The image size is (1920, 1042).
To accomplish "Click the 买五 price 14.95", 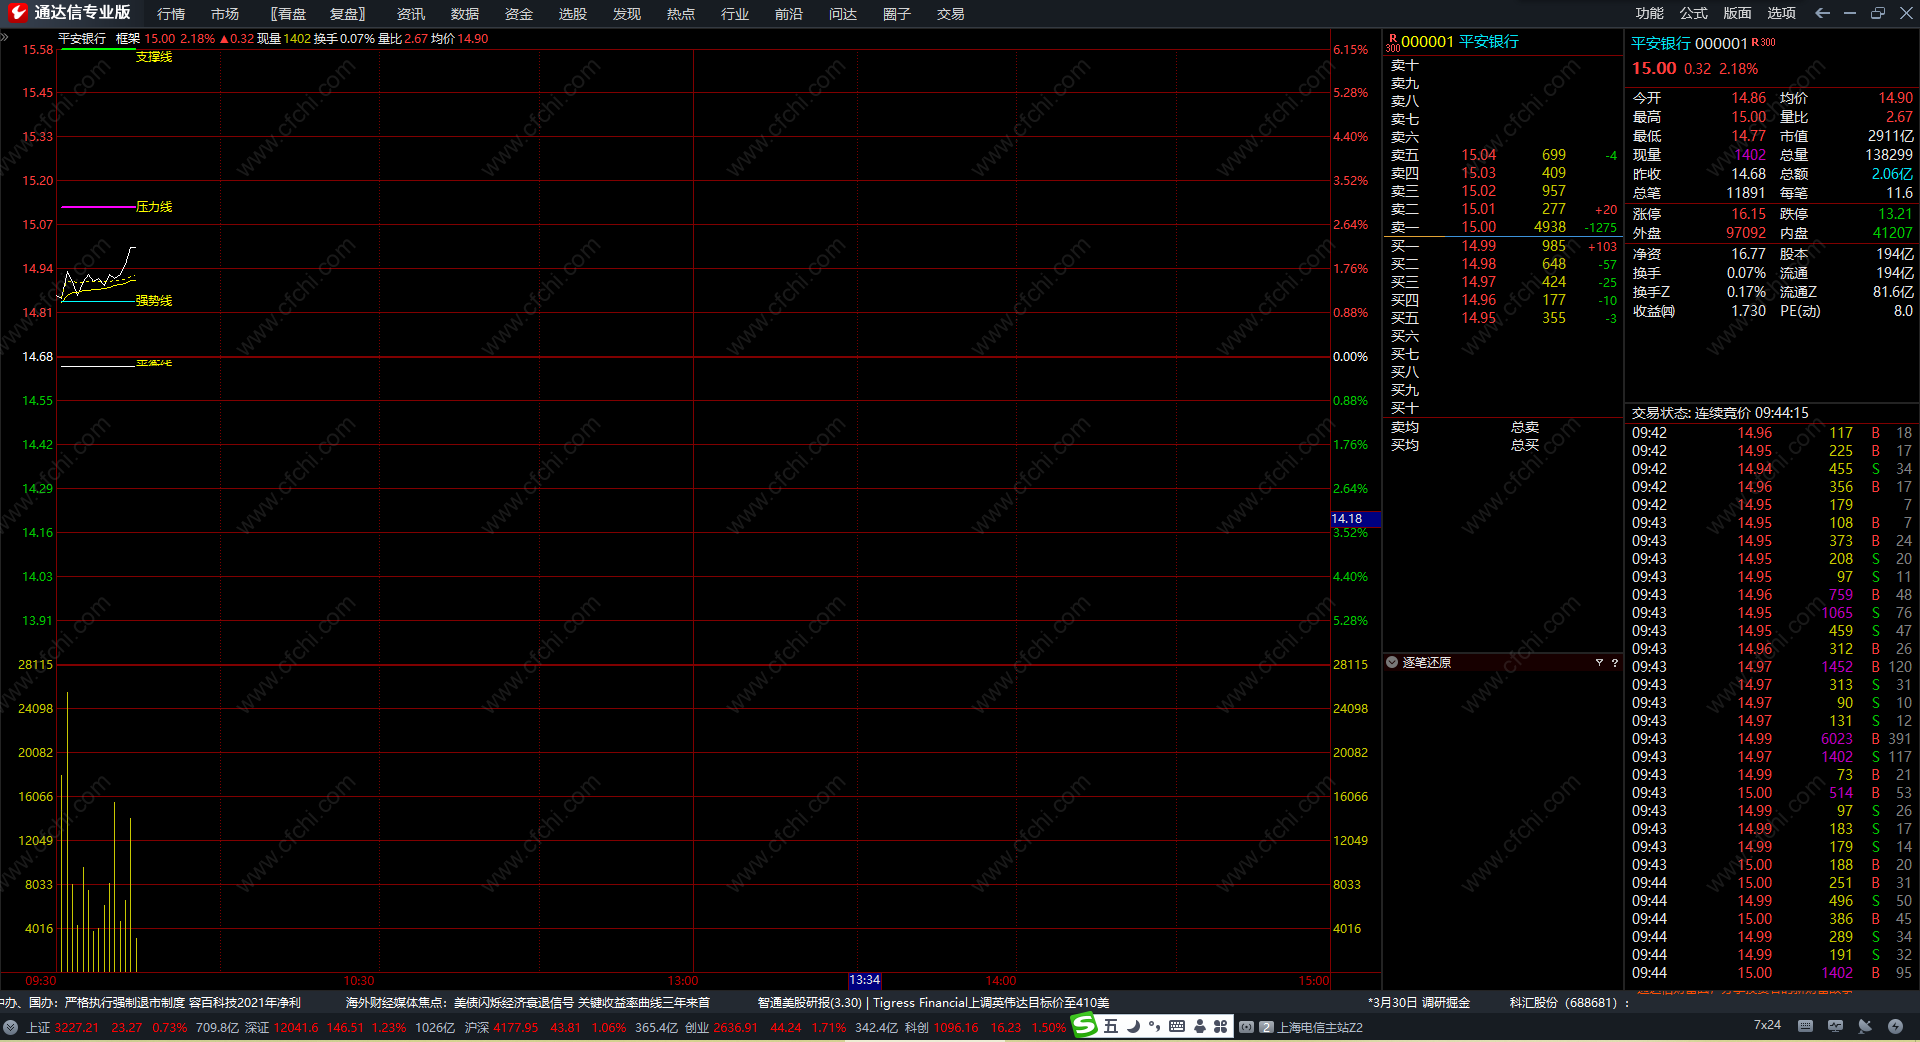I will click(x=1479, y=318).
